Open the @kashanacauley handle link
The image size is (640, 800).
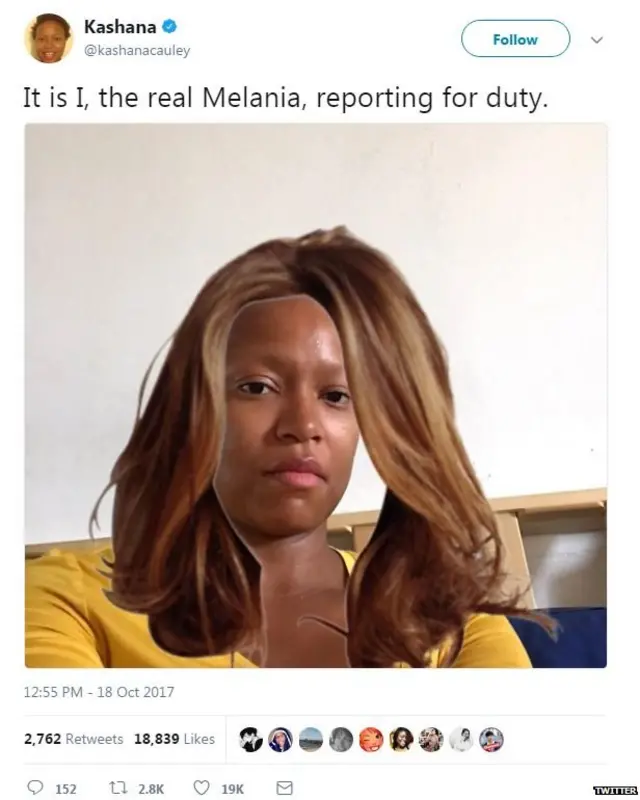click(x=136, y=50)
